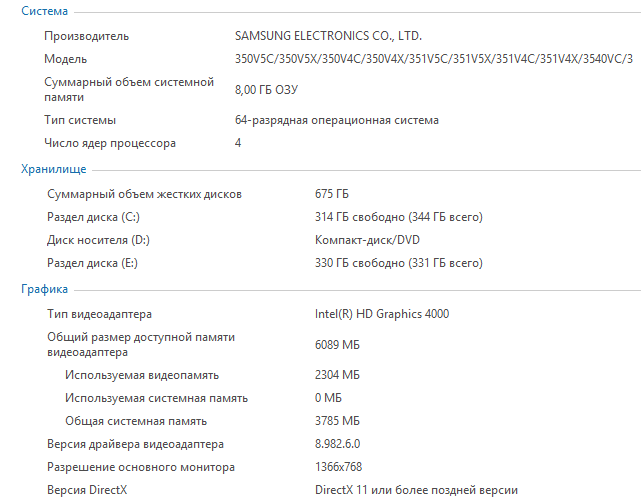Select the 8,00 ГБ ОЗУ value
Screen dimensions: 642x503
(266, 90)
